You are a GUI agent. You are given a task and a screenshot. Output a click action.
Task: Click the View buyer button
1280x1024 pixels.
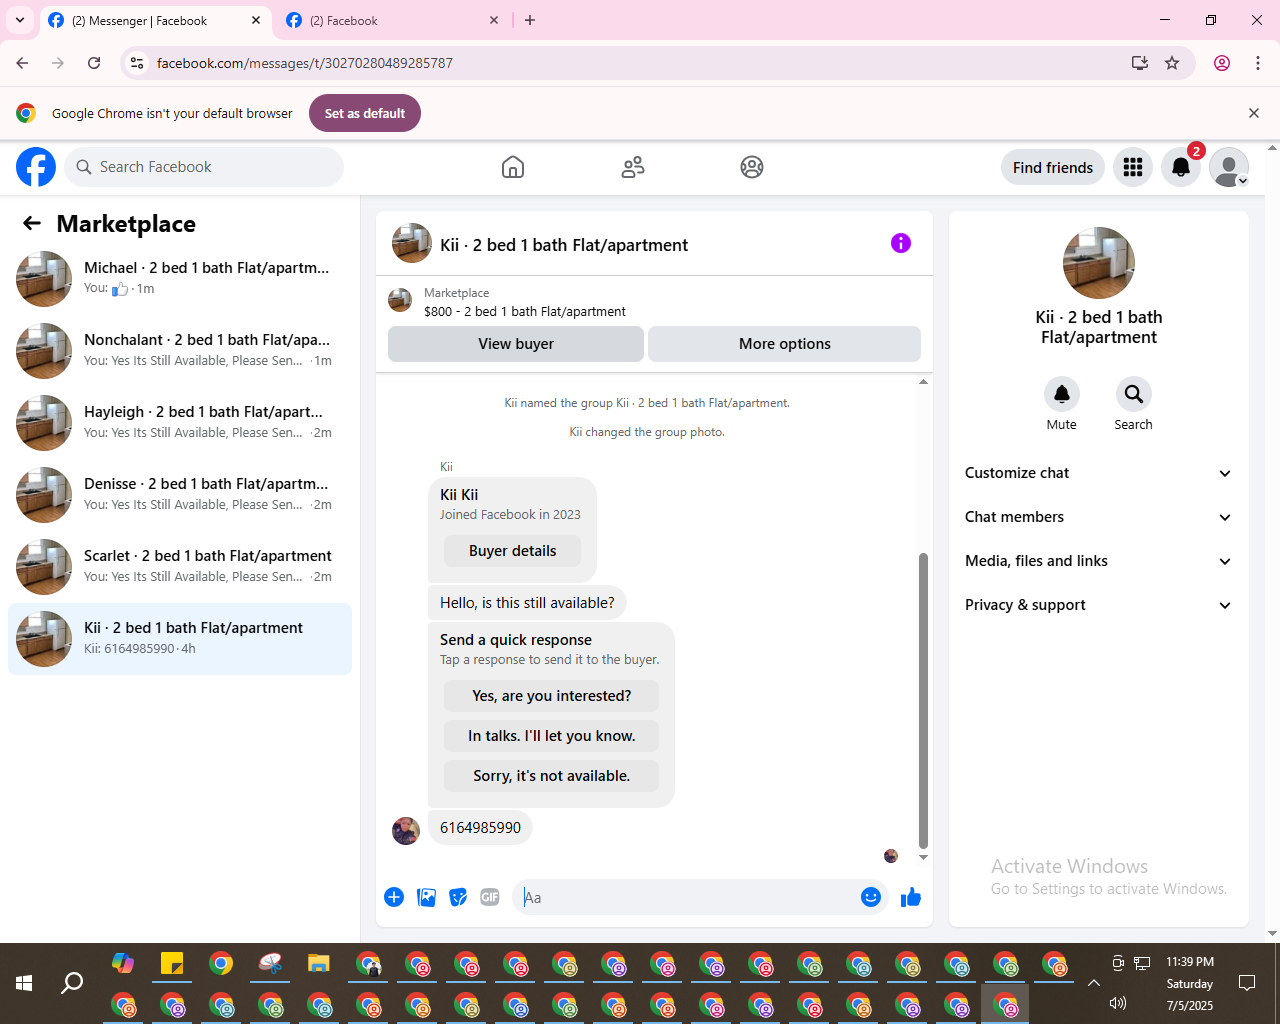(516, 344)
